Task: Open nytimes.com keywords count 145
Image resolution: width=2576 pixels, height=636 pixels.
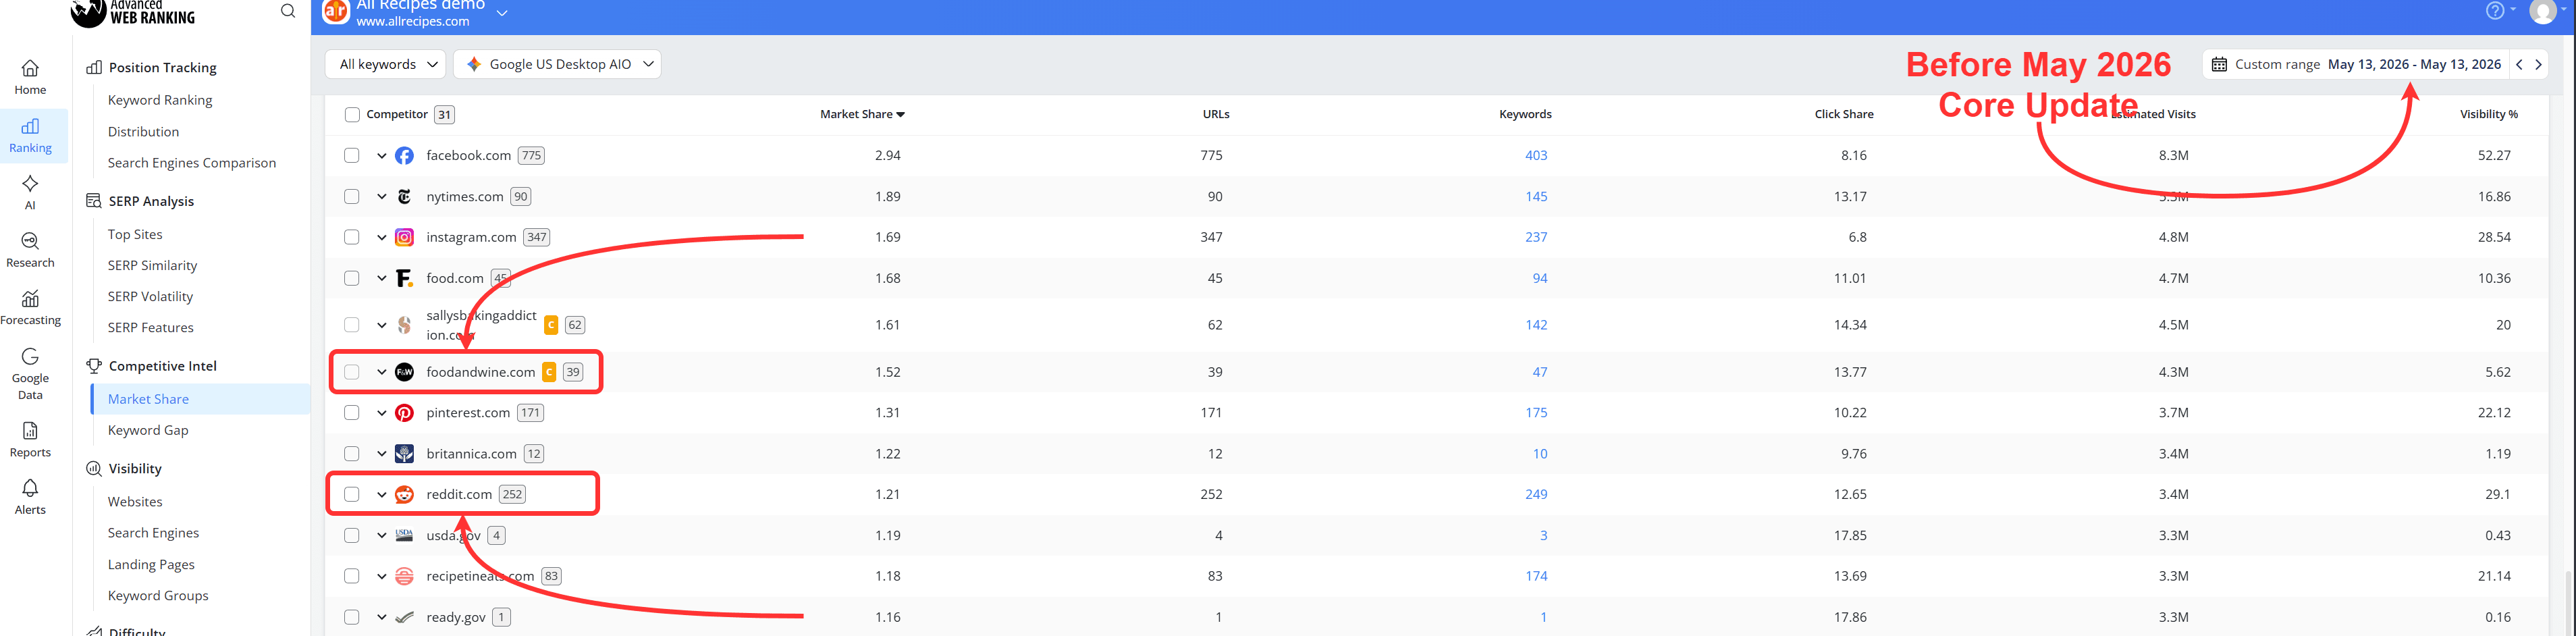Action: 1536,196
